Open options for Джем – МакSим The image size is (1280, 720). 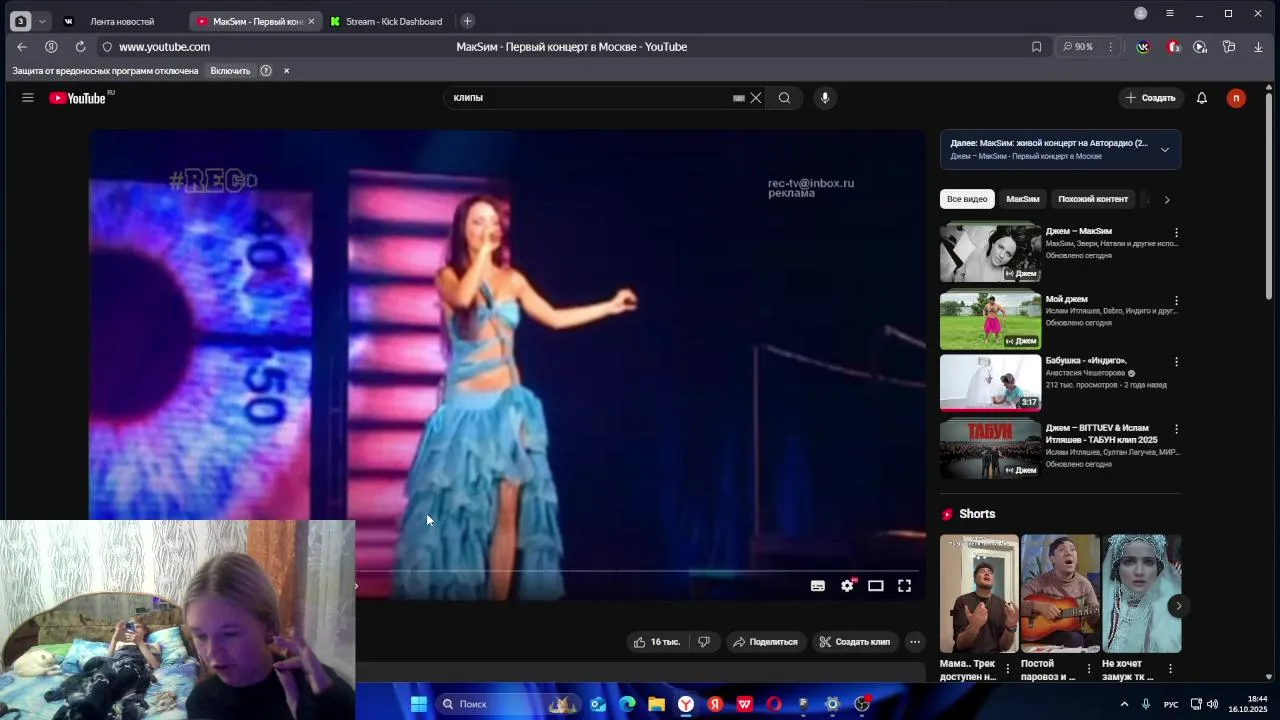click(x=1176, y=233)
